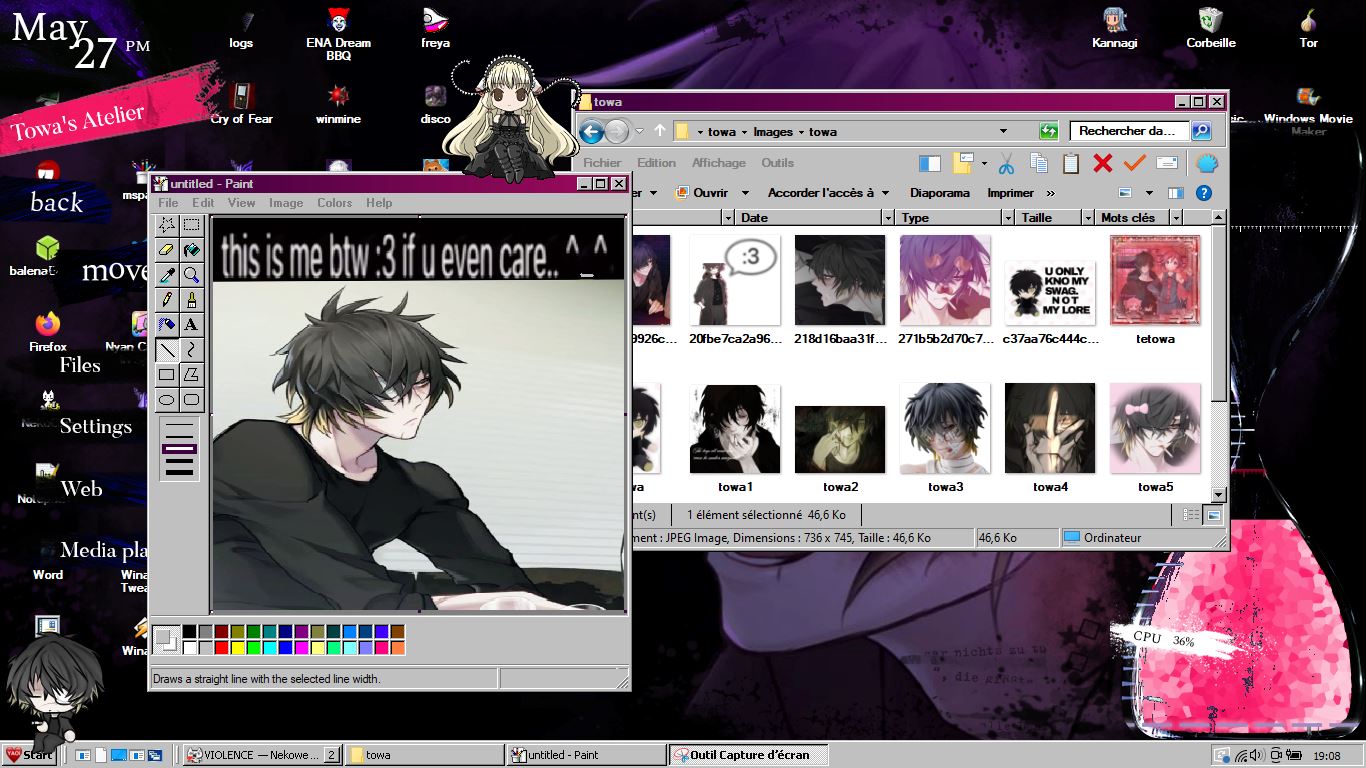This screenshot has width=1366, height=768.
Task: Select the Text tool labeled A
Action: coord(192,325)
